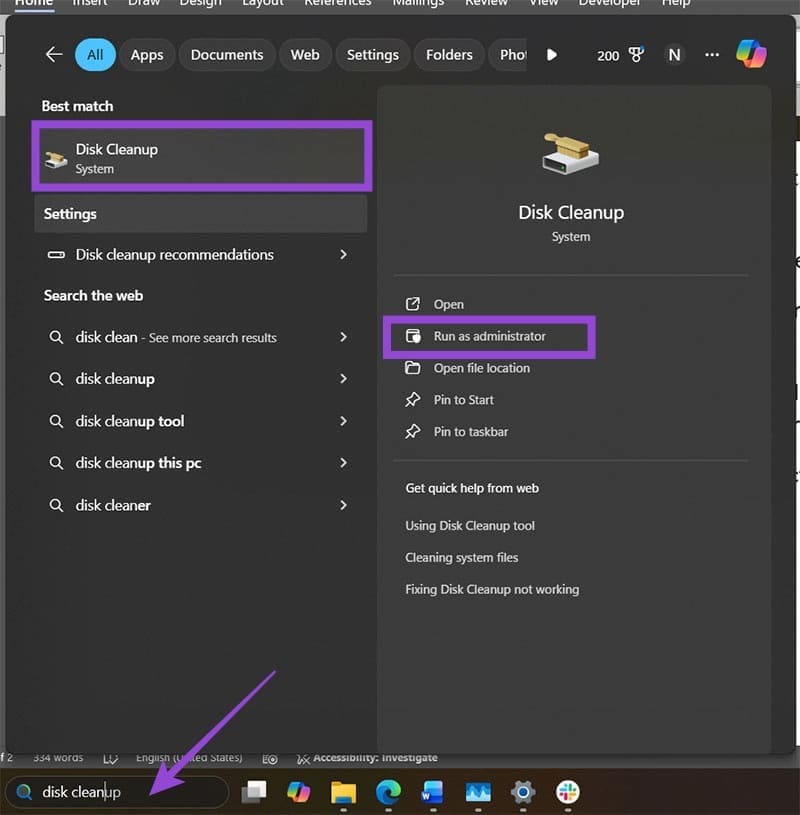800x815 pixels.
Task: Launch Microsoft Edge from the taskbar
Action: tap(389, 791)
